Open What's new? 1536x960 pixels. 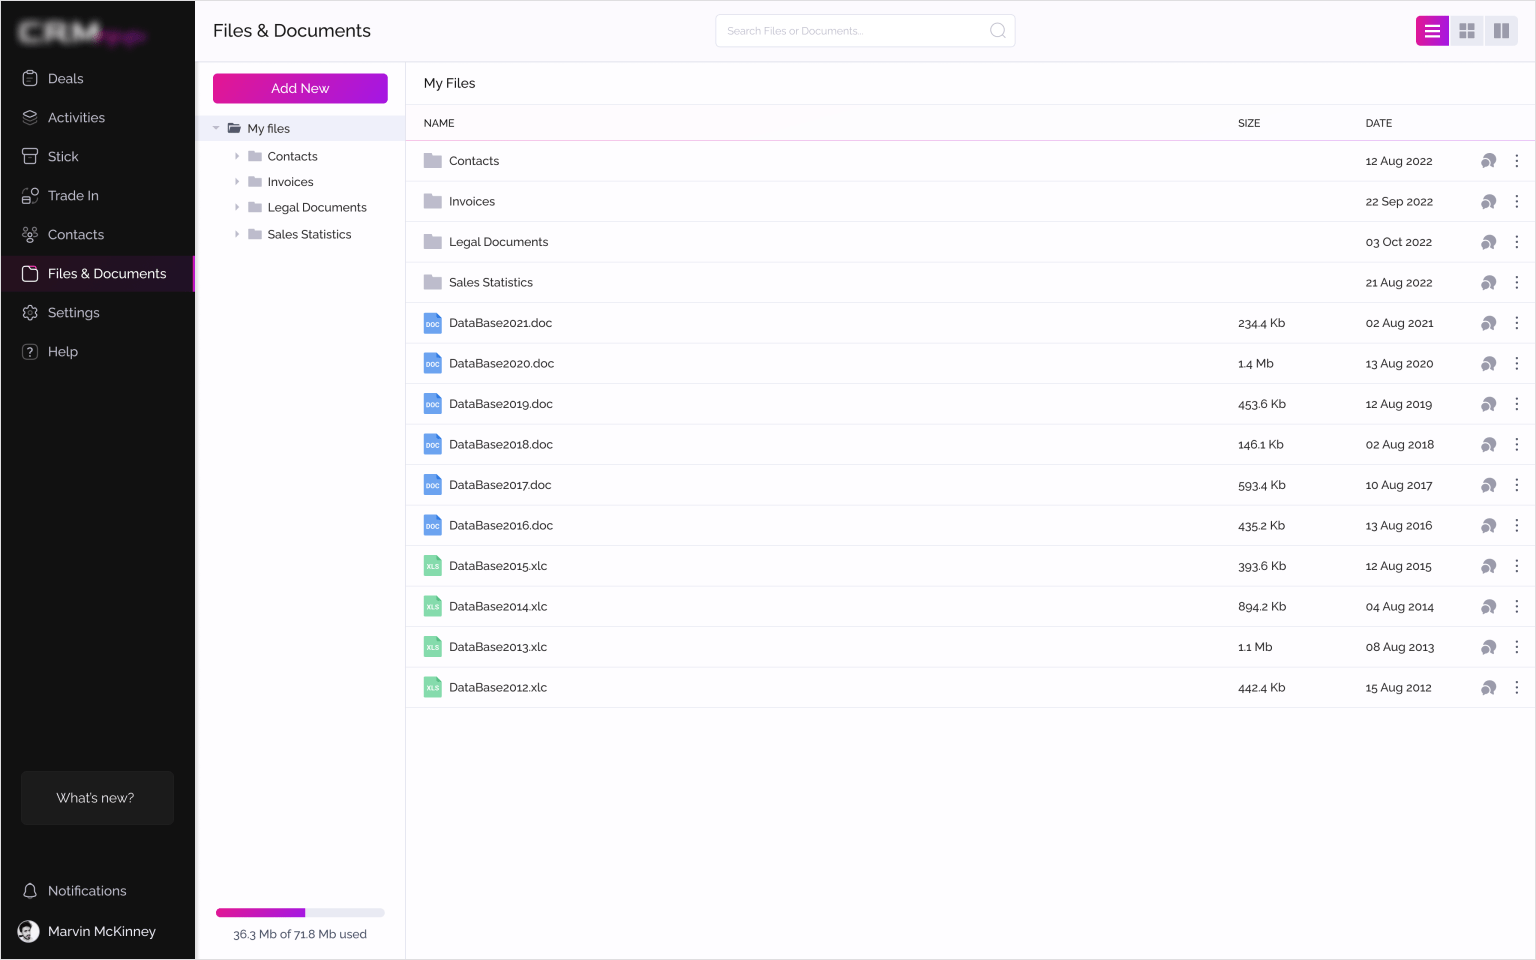pyautogui.click(x=96, y=797)
